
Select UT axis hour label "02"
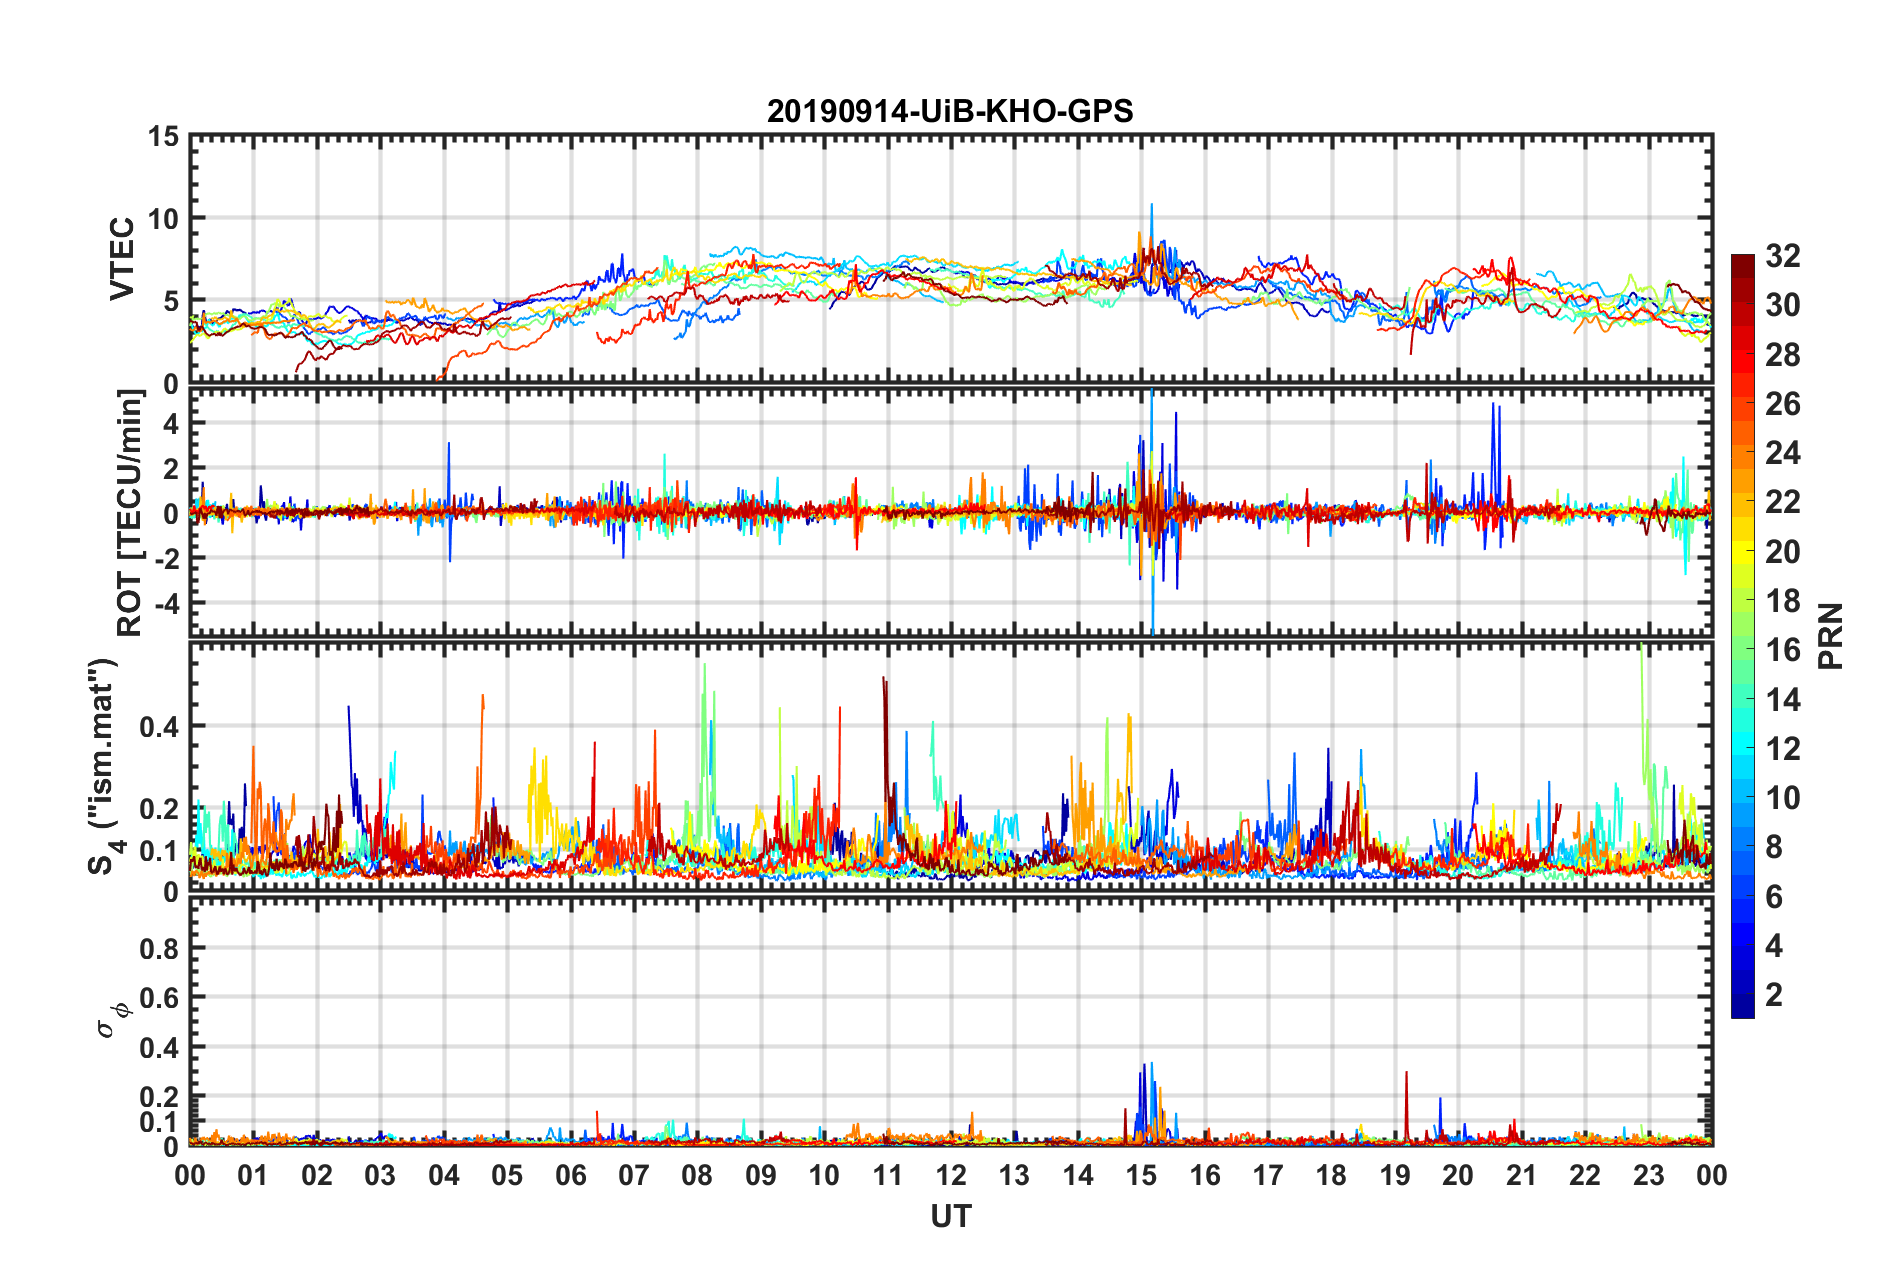(317, 1175)
